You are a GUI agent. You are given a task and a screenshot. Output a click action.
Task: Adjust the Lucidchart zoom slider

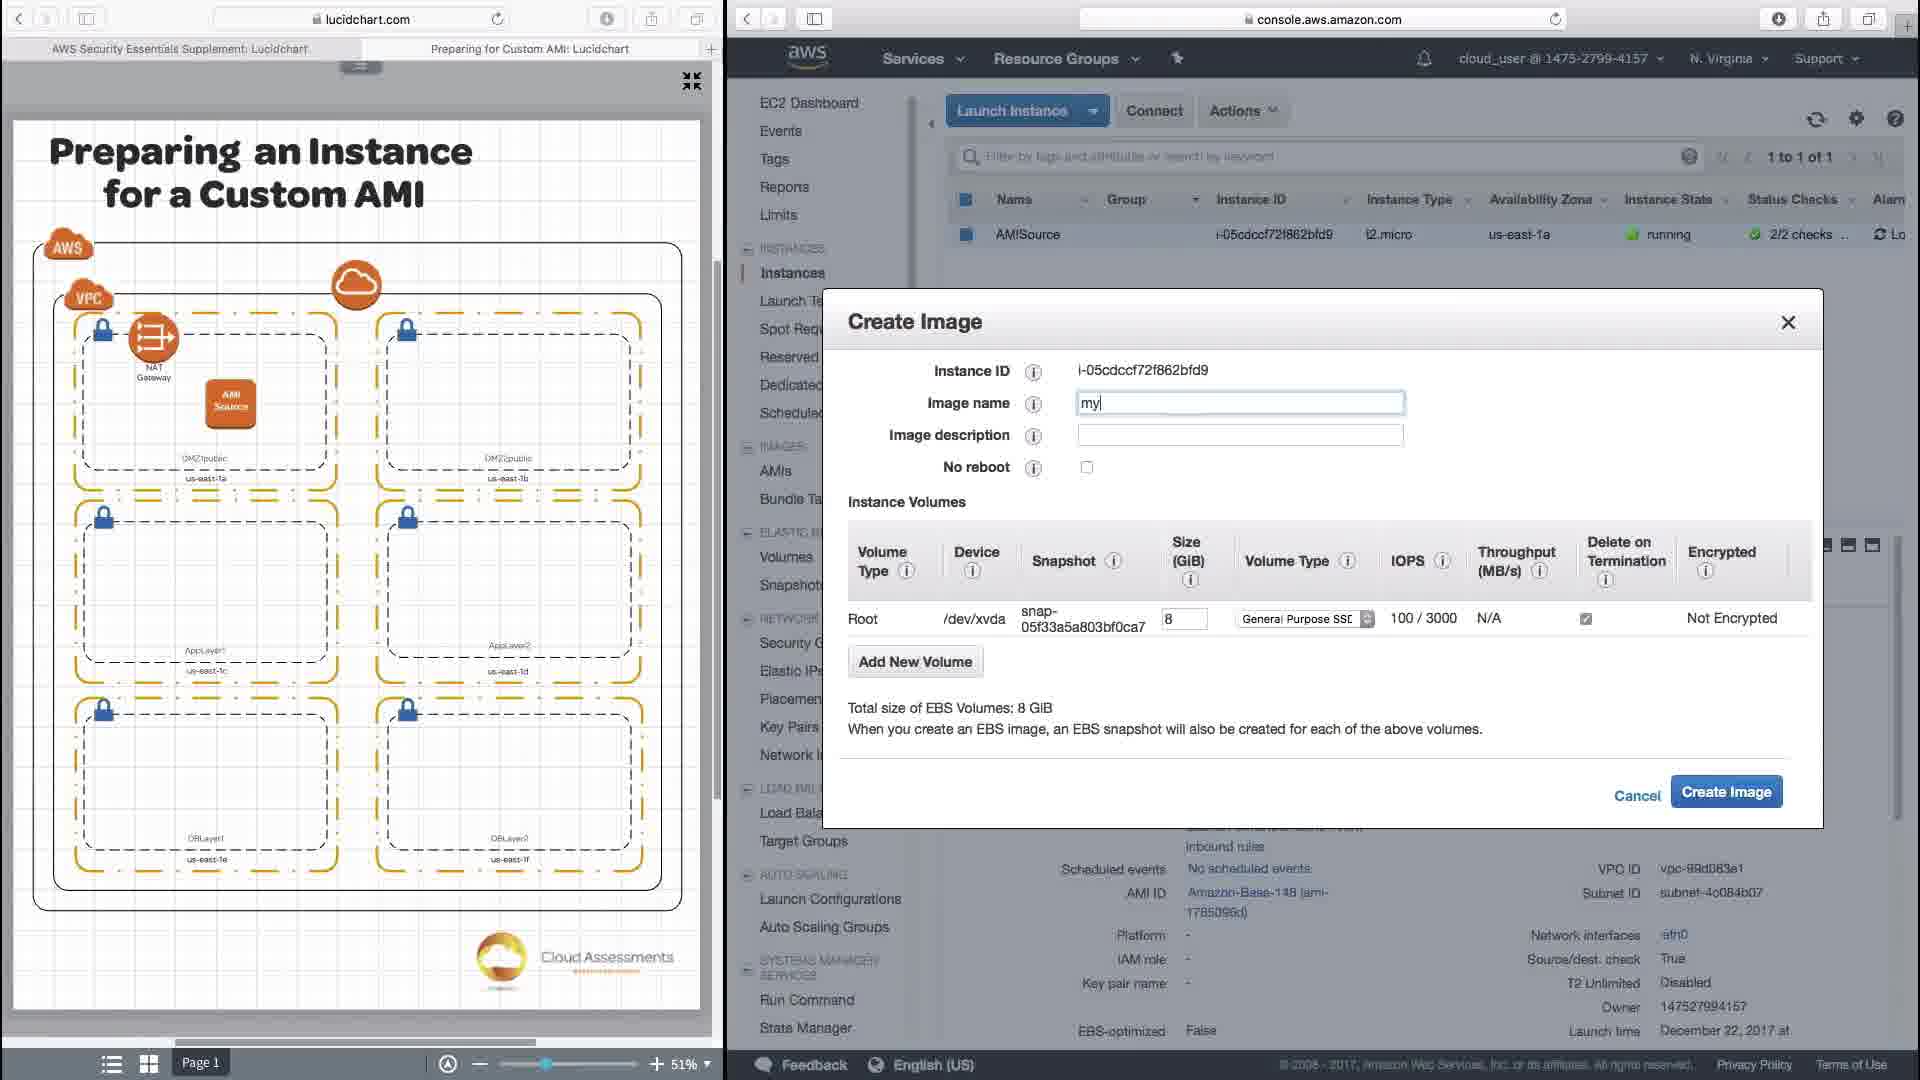click(x=546, y=1064)
